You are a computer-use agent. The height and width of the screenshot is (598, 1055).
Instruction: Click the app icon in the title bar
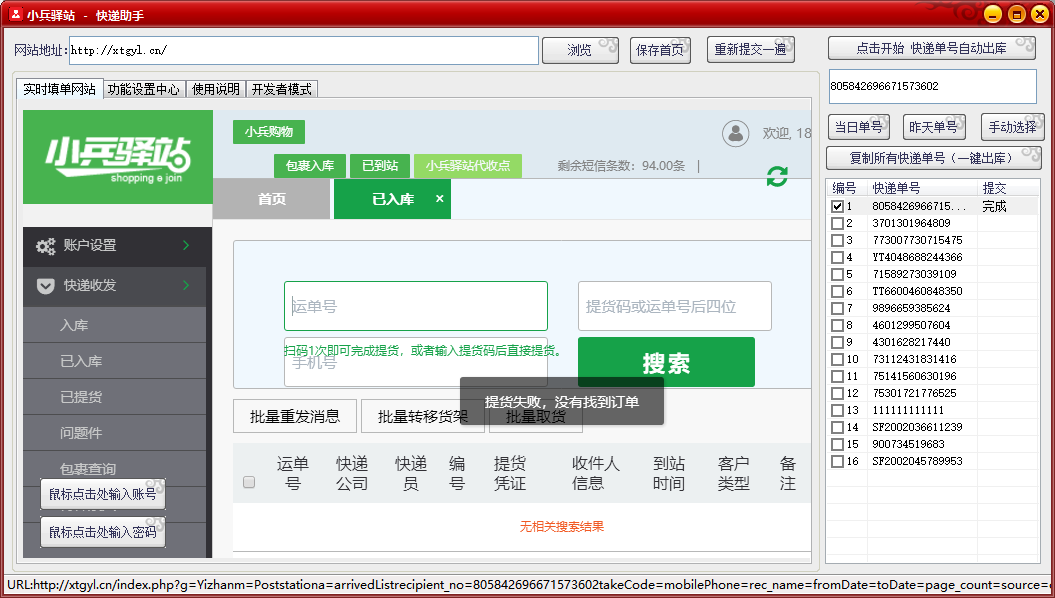click(x=15, y=14)
